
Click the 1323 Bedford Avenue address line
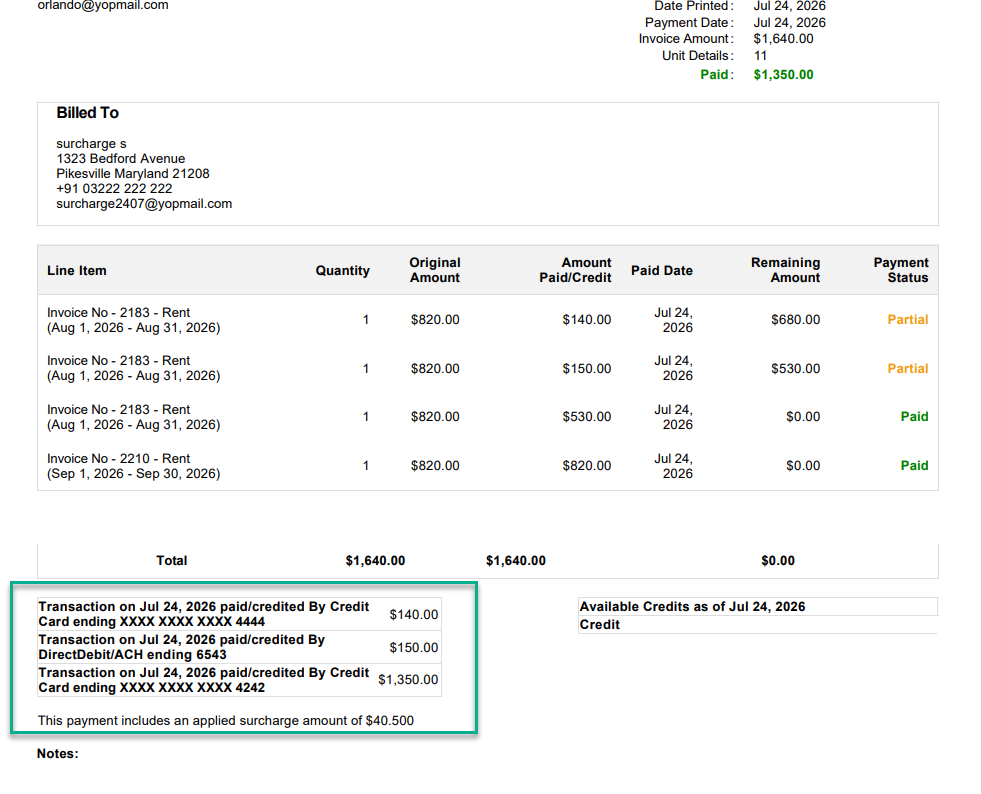(x=121, y=158)
